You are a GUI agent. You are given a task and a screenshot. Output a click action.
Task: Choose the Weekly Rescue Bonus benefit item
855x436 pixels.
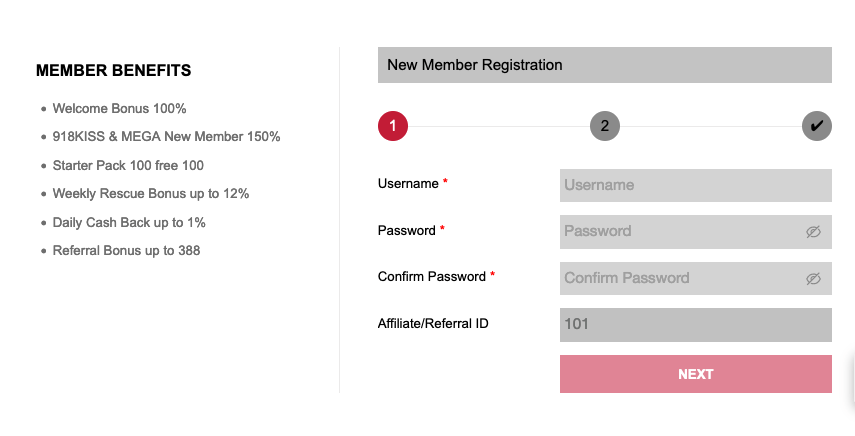(151, 194)
